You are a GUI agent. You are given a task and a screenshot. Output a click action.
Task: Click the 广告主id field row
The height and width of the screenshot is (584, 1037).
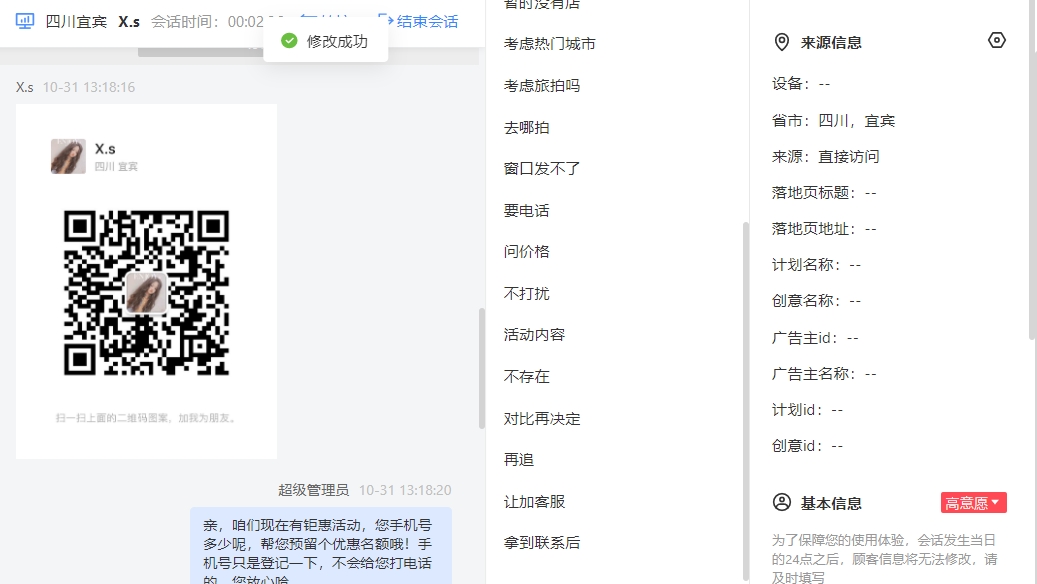pyautogui.click(x=815, y=338)
